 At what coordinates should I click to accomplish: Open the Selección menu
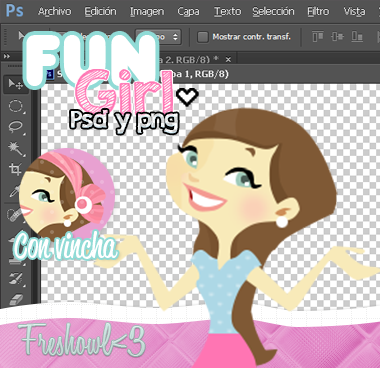point(273,11)
